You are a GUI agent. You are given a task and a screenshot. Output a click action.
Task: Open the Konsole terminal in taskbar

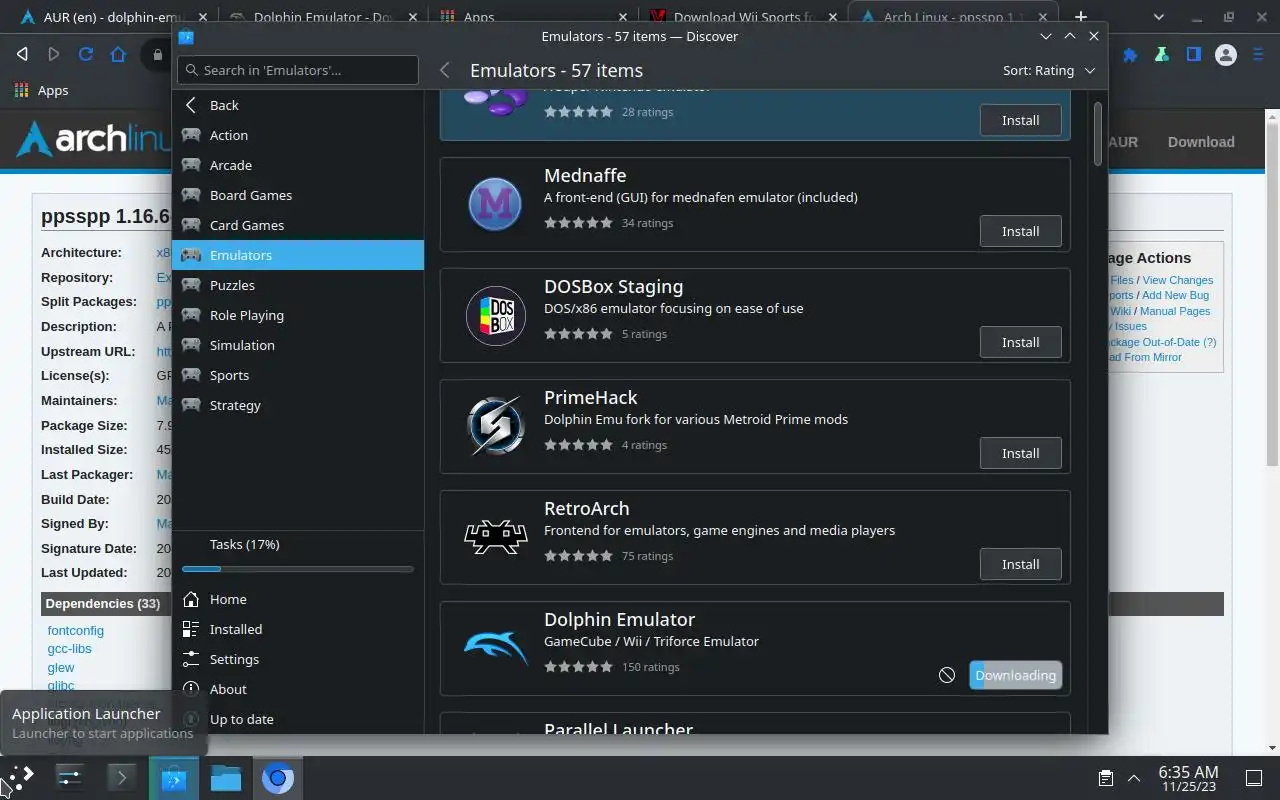(121, 777)
